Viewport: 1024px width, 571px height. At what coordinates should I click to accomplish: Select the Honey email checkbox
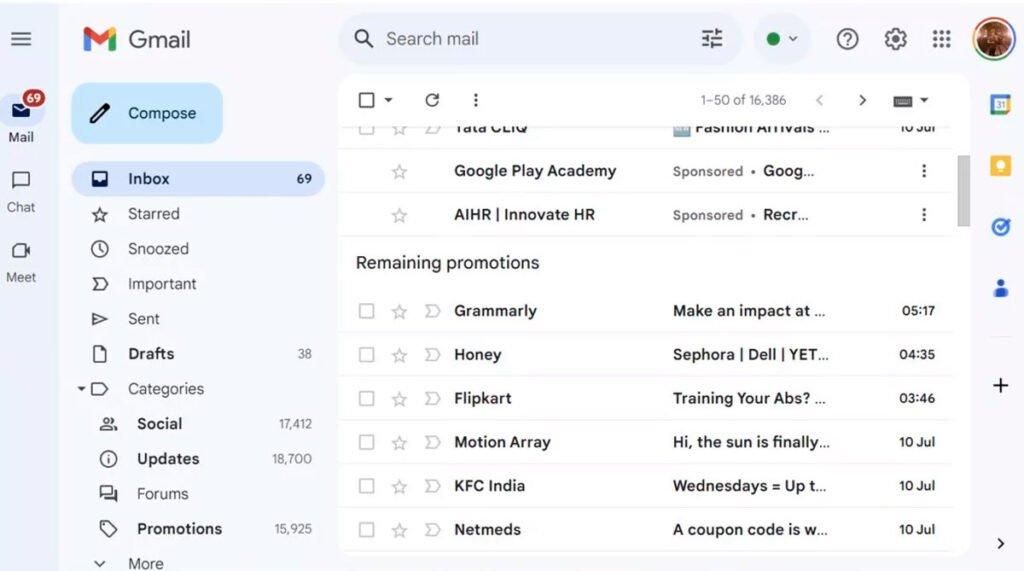[367, 355]
